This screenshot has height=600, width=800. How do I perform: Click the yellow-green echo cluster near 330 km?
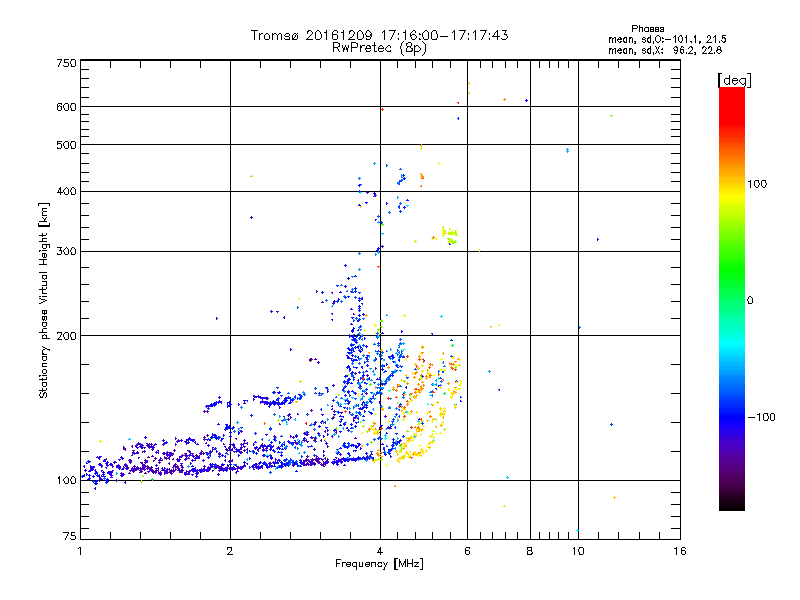coord(450,236)
